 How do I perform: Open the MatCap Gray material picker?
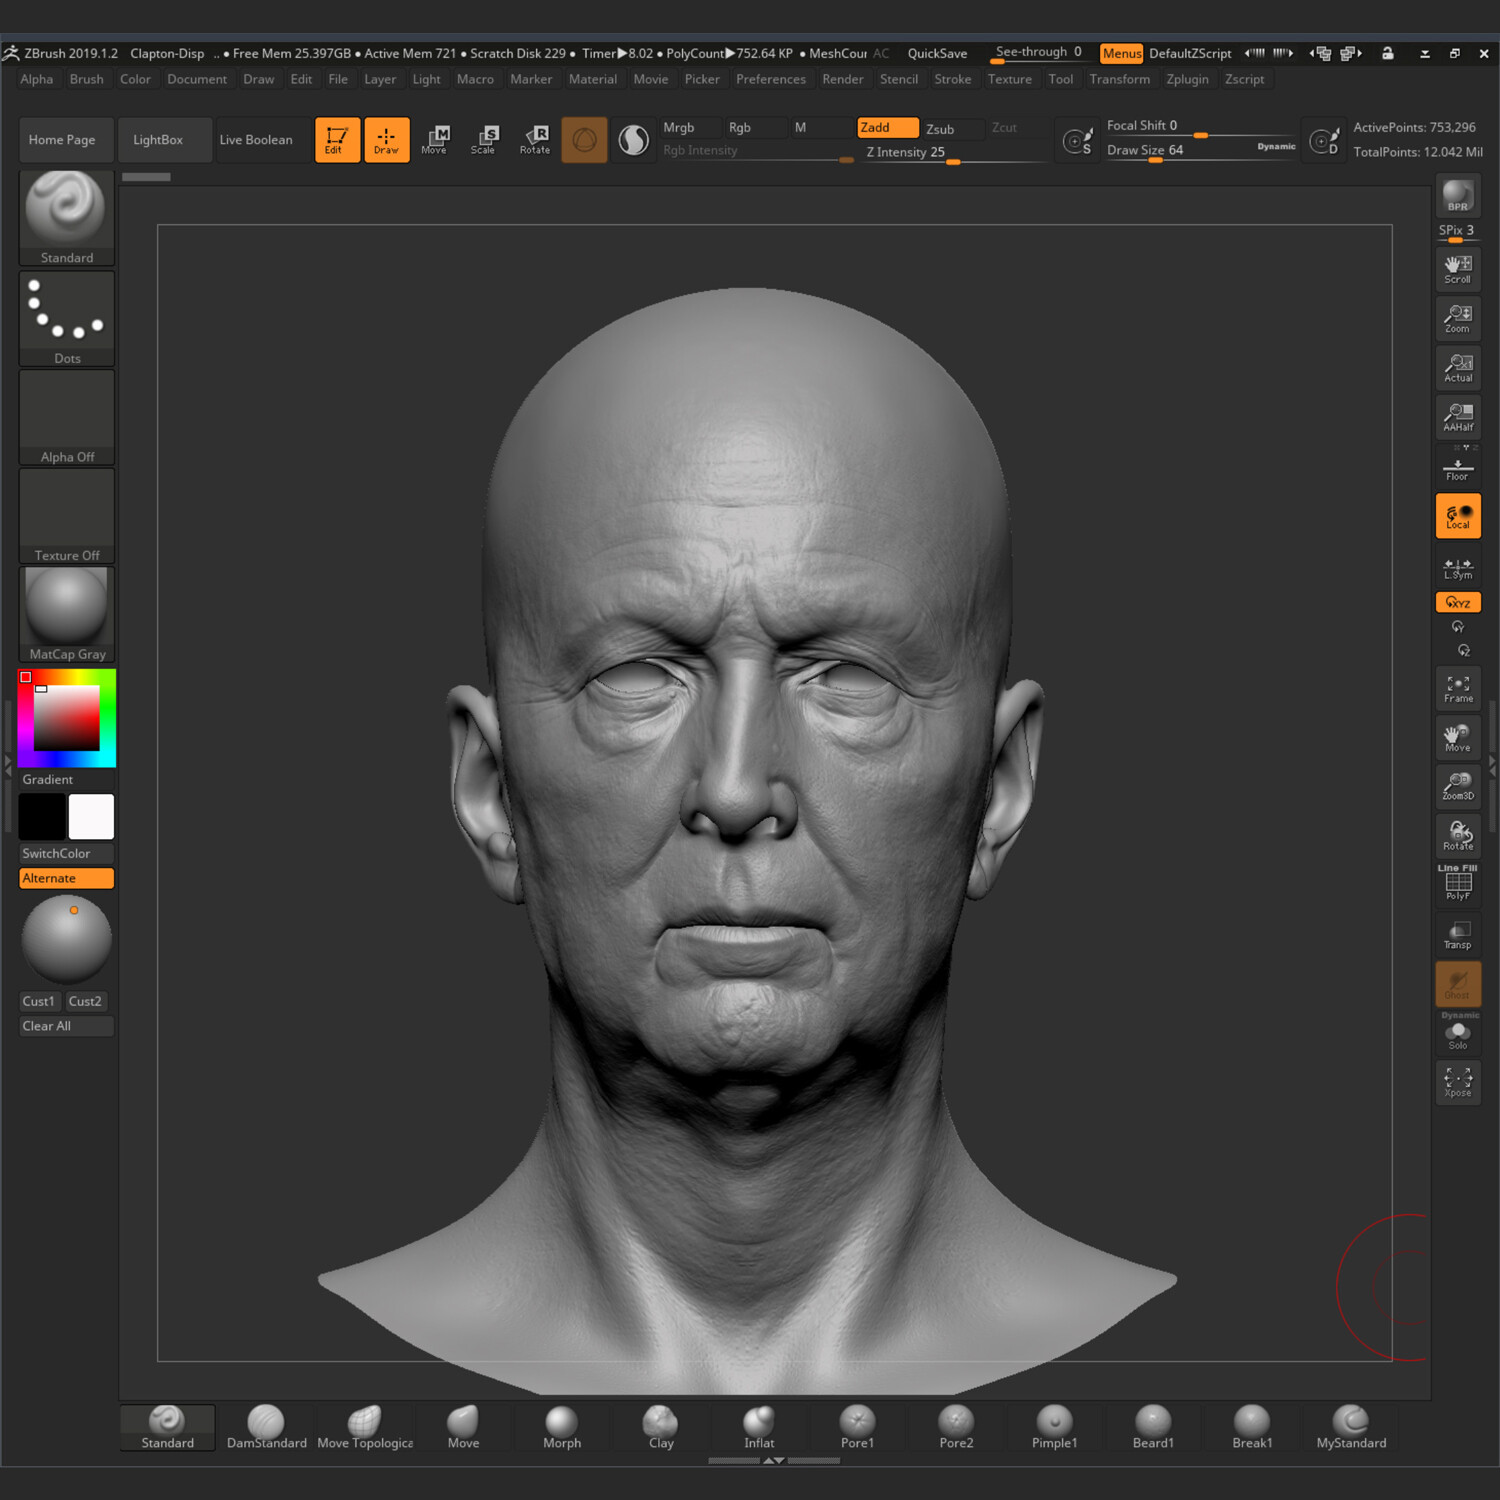pos(66,613)
